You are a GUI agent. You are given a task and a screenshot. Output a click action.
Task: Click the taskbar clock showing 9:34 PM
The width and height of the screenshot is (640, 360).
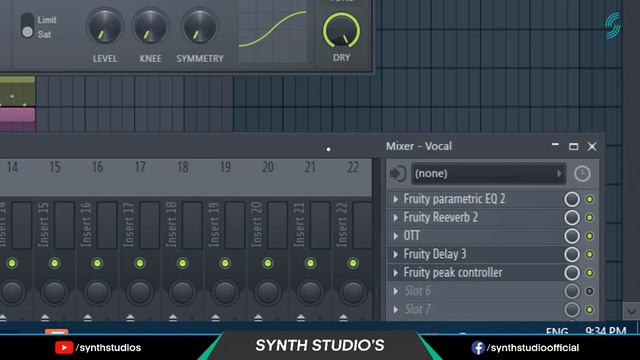point(605,330)
